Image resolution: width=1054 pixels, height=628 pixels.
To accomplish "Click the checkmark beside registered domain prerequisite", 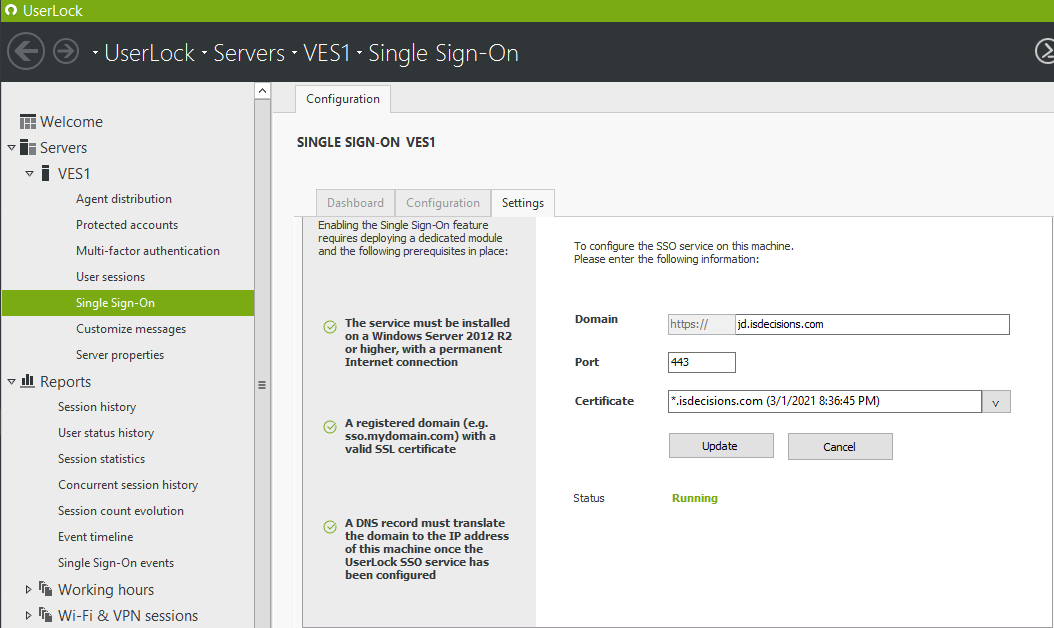I will click(330, 427).
